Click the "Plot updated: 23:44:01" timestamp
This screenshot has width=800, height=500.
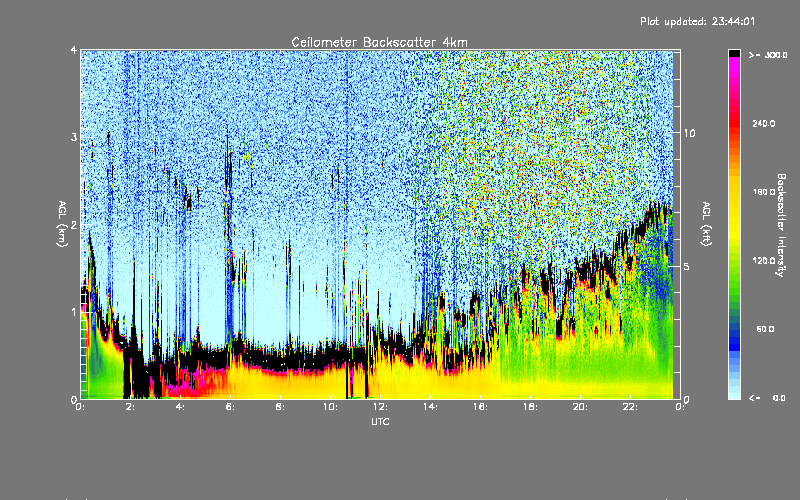coord(697,21)
